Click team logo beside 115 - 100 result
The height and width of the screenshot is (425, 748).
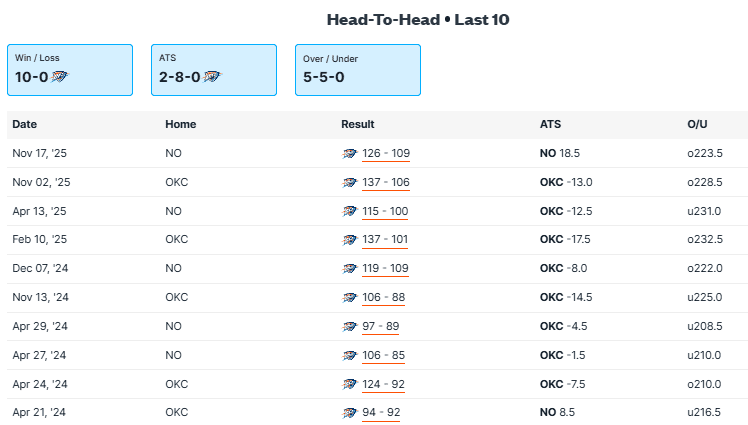click(x=349, y=212)
